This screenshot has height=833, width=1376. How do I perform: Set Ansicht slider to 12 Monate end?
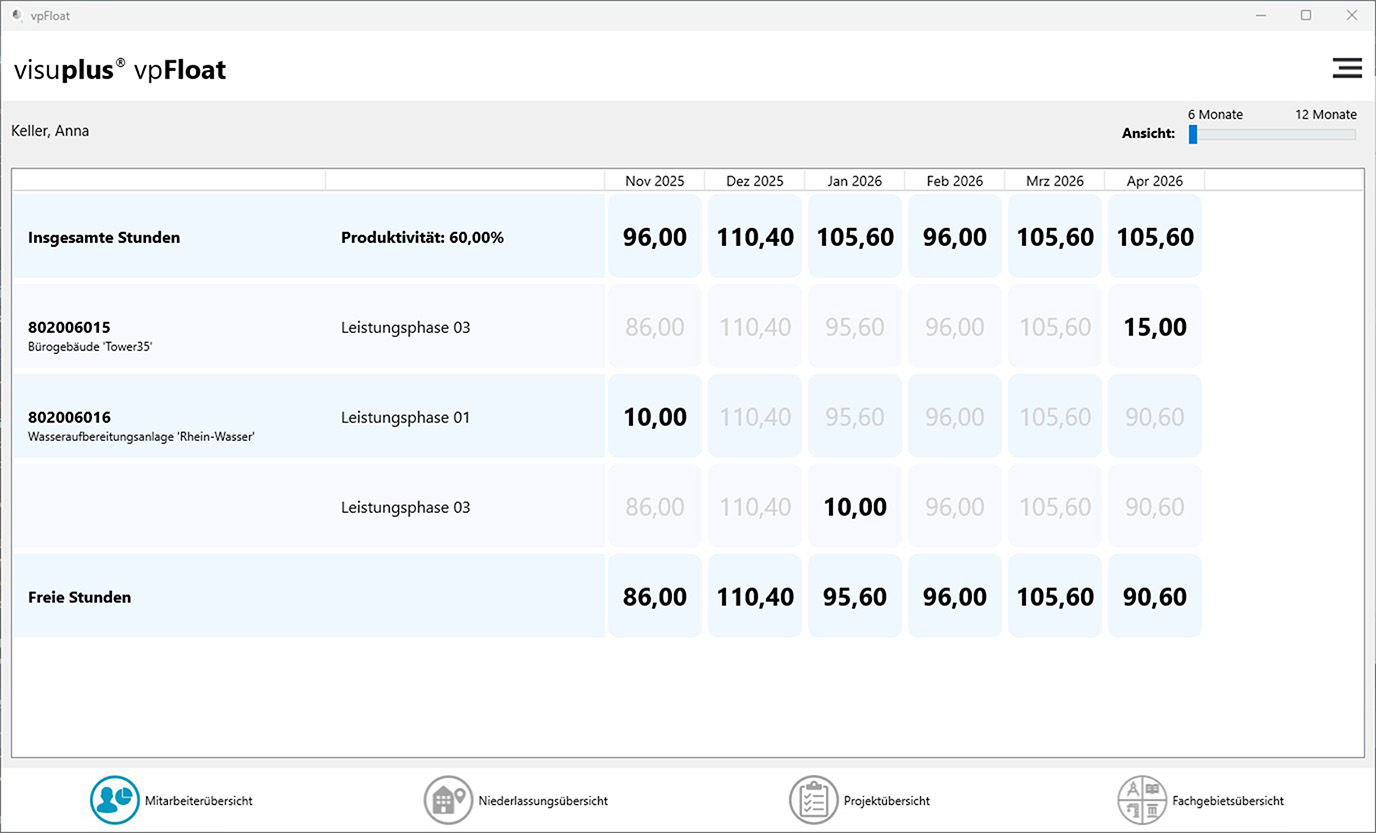(x=1351, y=134)
